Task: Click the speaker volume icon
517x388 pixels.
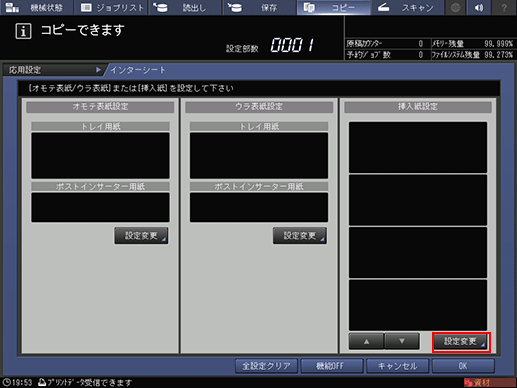Action: click(x=479, y=7)
